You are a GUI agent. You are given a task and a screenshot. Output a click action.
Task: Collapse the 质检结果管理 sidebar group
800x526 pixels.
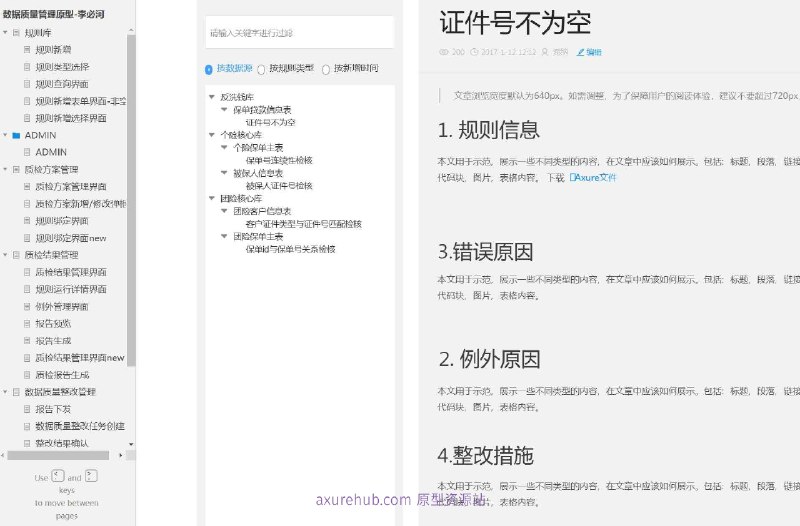[5, 255]
